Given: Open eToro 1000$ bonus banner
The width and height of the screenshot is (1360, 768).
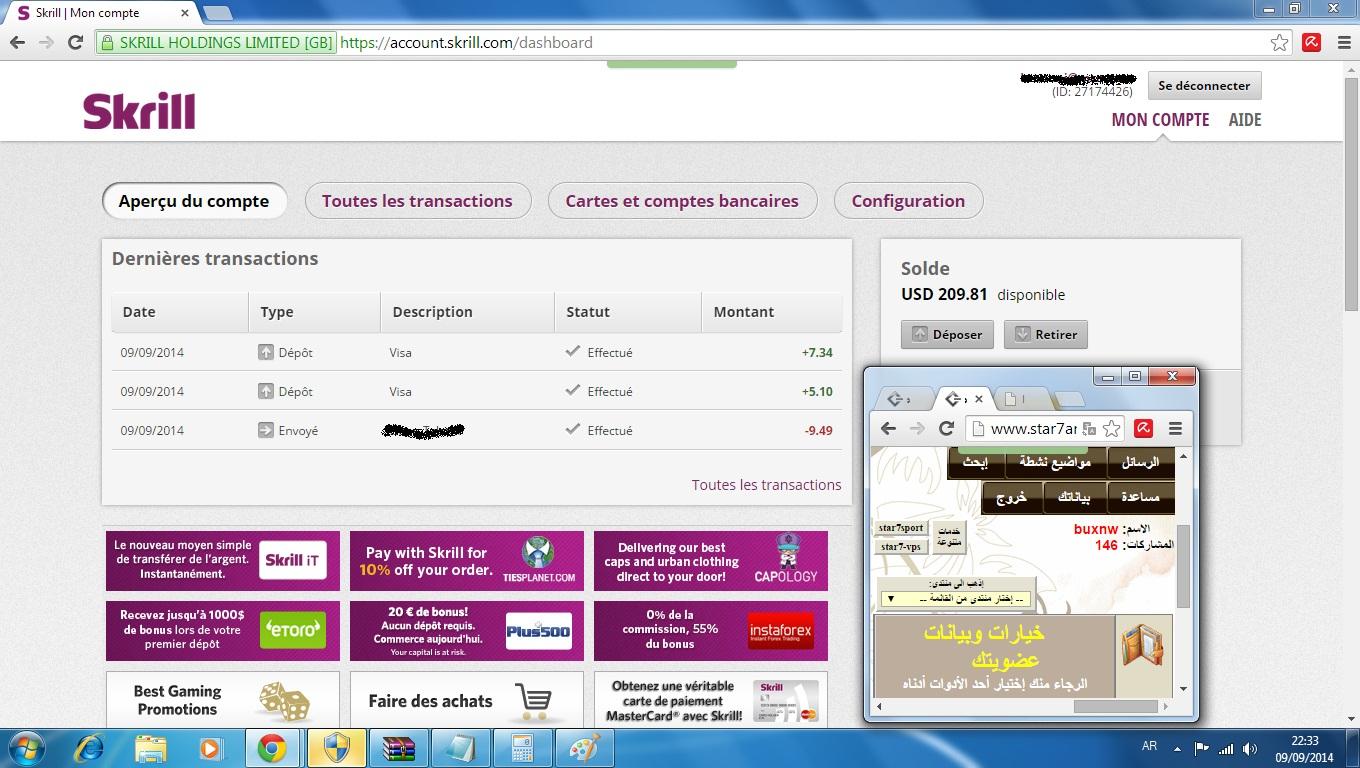Looking at the screenshot, I should point(223,631).
